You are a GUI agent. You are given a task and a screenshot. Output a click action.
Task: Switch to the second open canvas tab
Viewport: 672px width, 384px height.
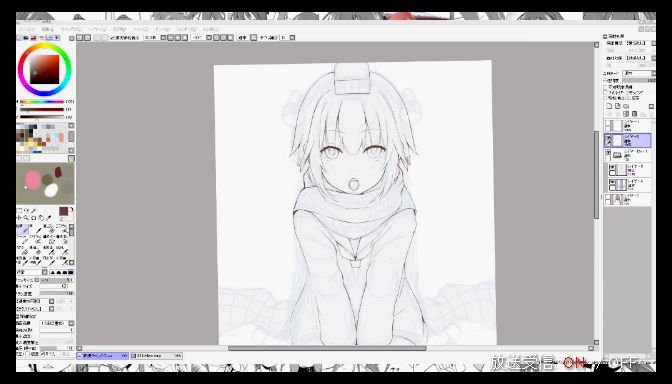156,356
